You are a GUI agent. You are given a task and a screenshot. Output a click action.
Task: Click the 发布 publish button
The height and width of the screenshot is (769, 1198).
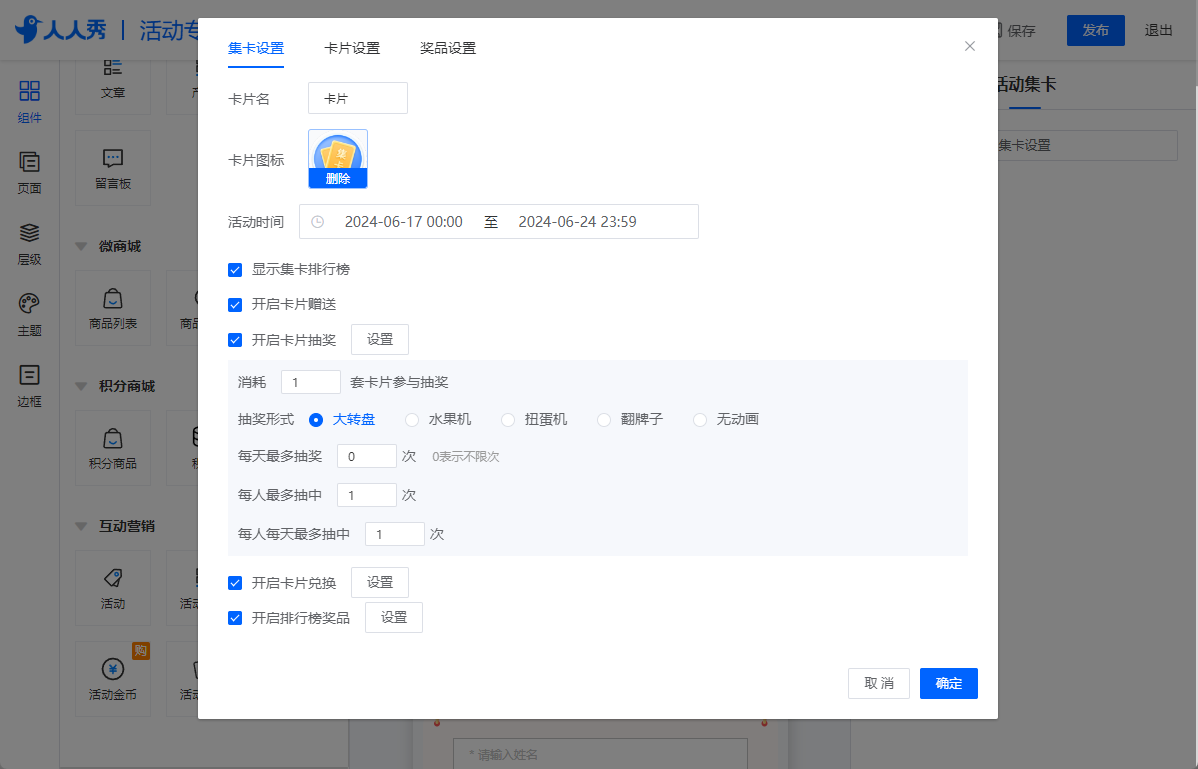click(1096, 31)
